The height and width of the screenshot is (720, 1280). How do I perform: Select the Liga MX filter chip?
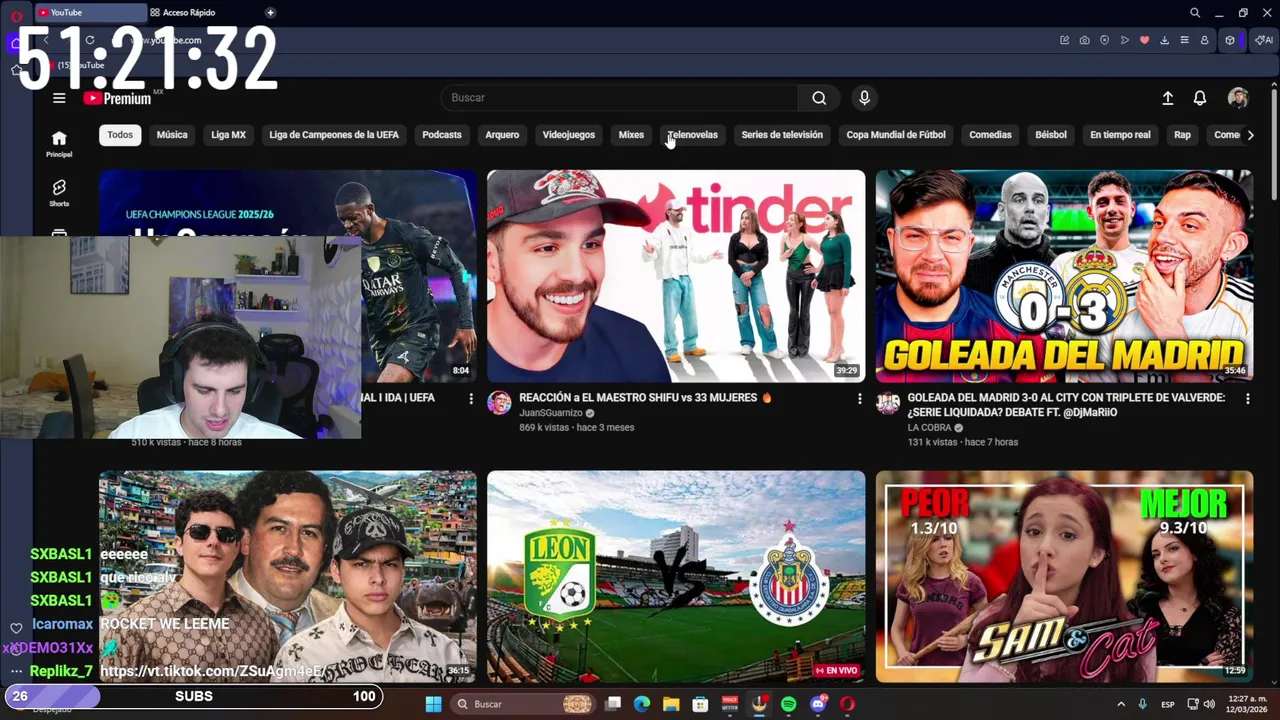tap(228, 135)
